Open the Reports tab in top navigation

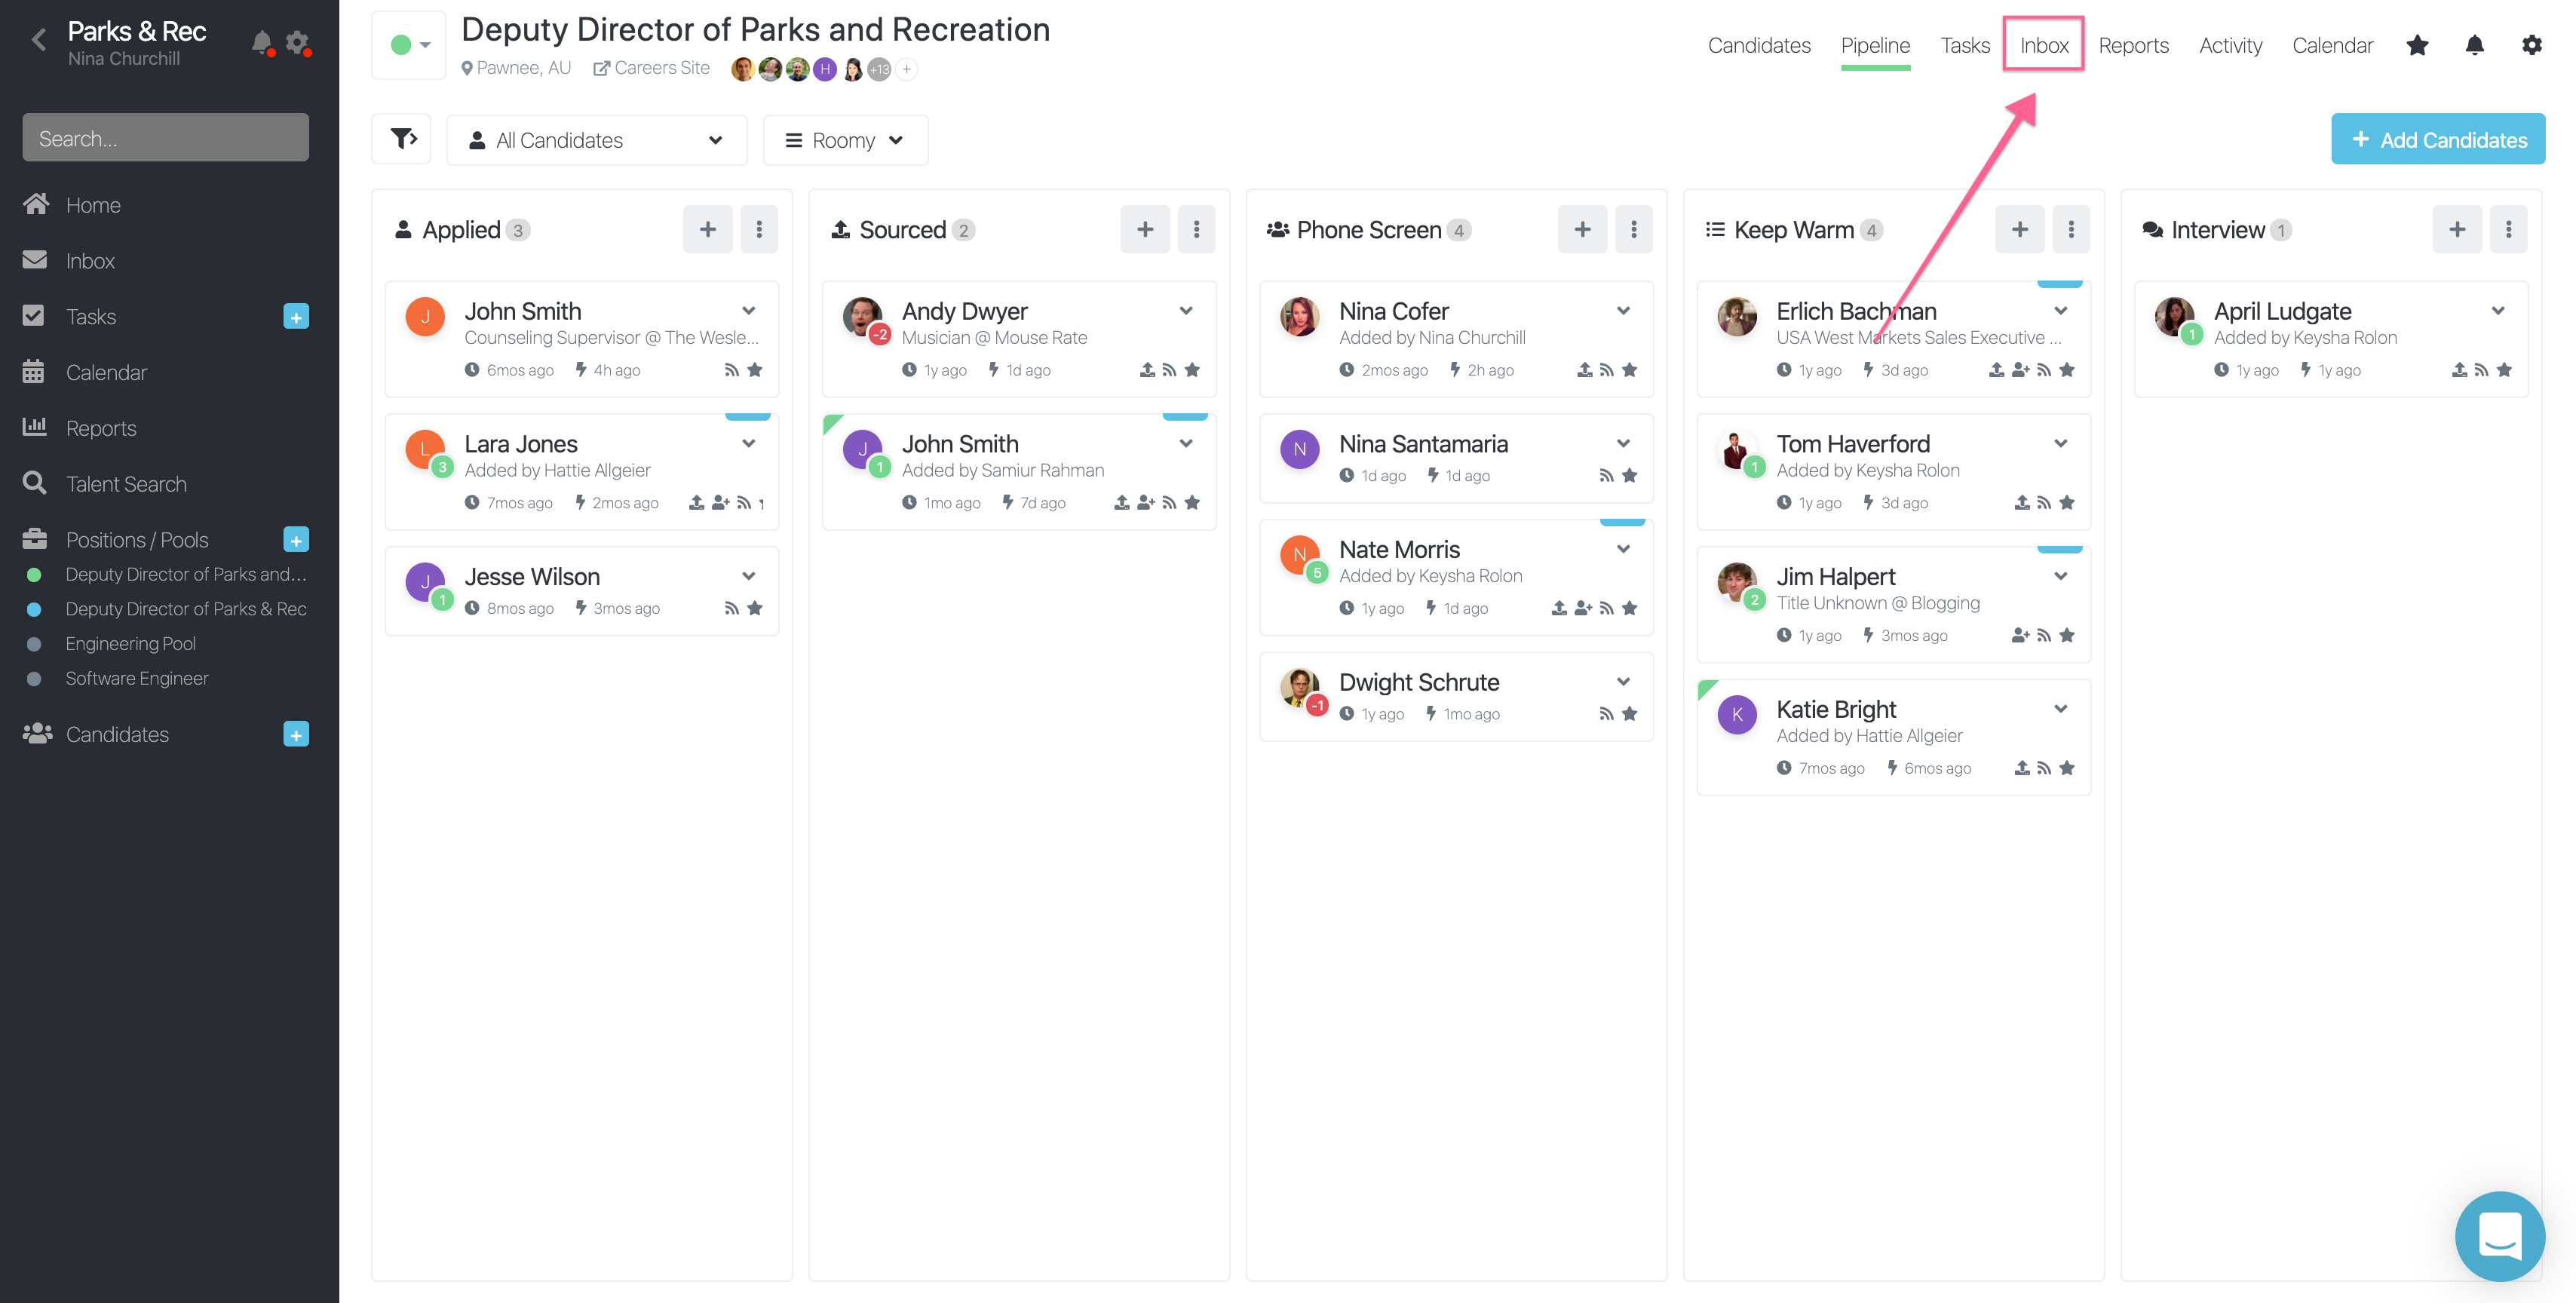click(2133, 45)
